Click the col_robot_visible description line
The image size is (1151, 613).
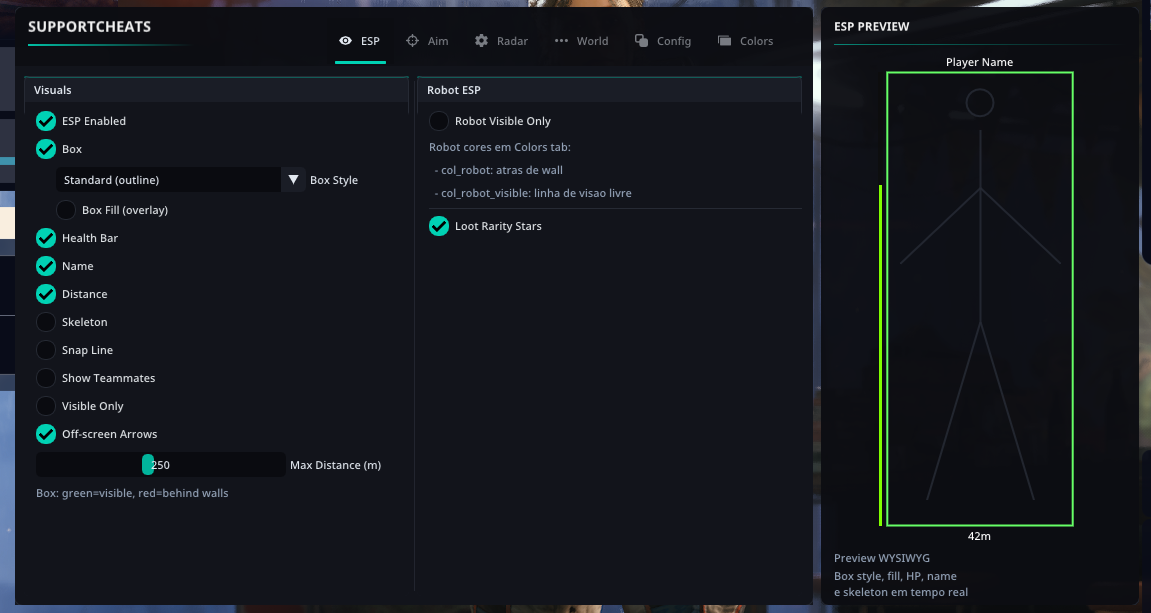[x=533, y=193]
